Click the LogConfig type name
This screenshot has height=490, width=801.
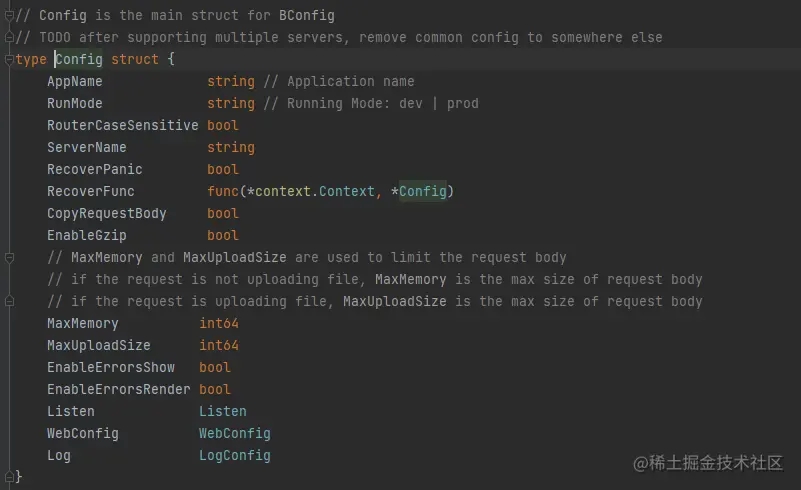(x=234, y=455)
